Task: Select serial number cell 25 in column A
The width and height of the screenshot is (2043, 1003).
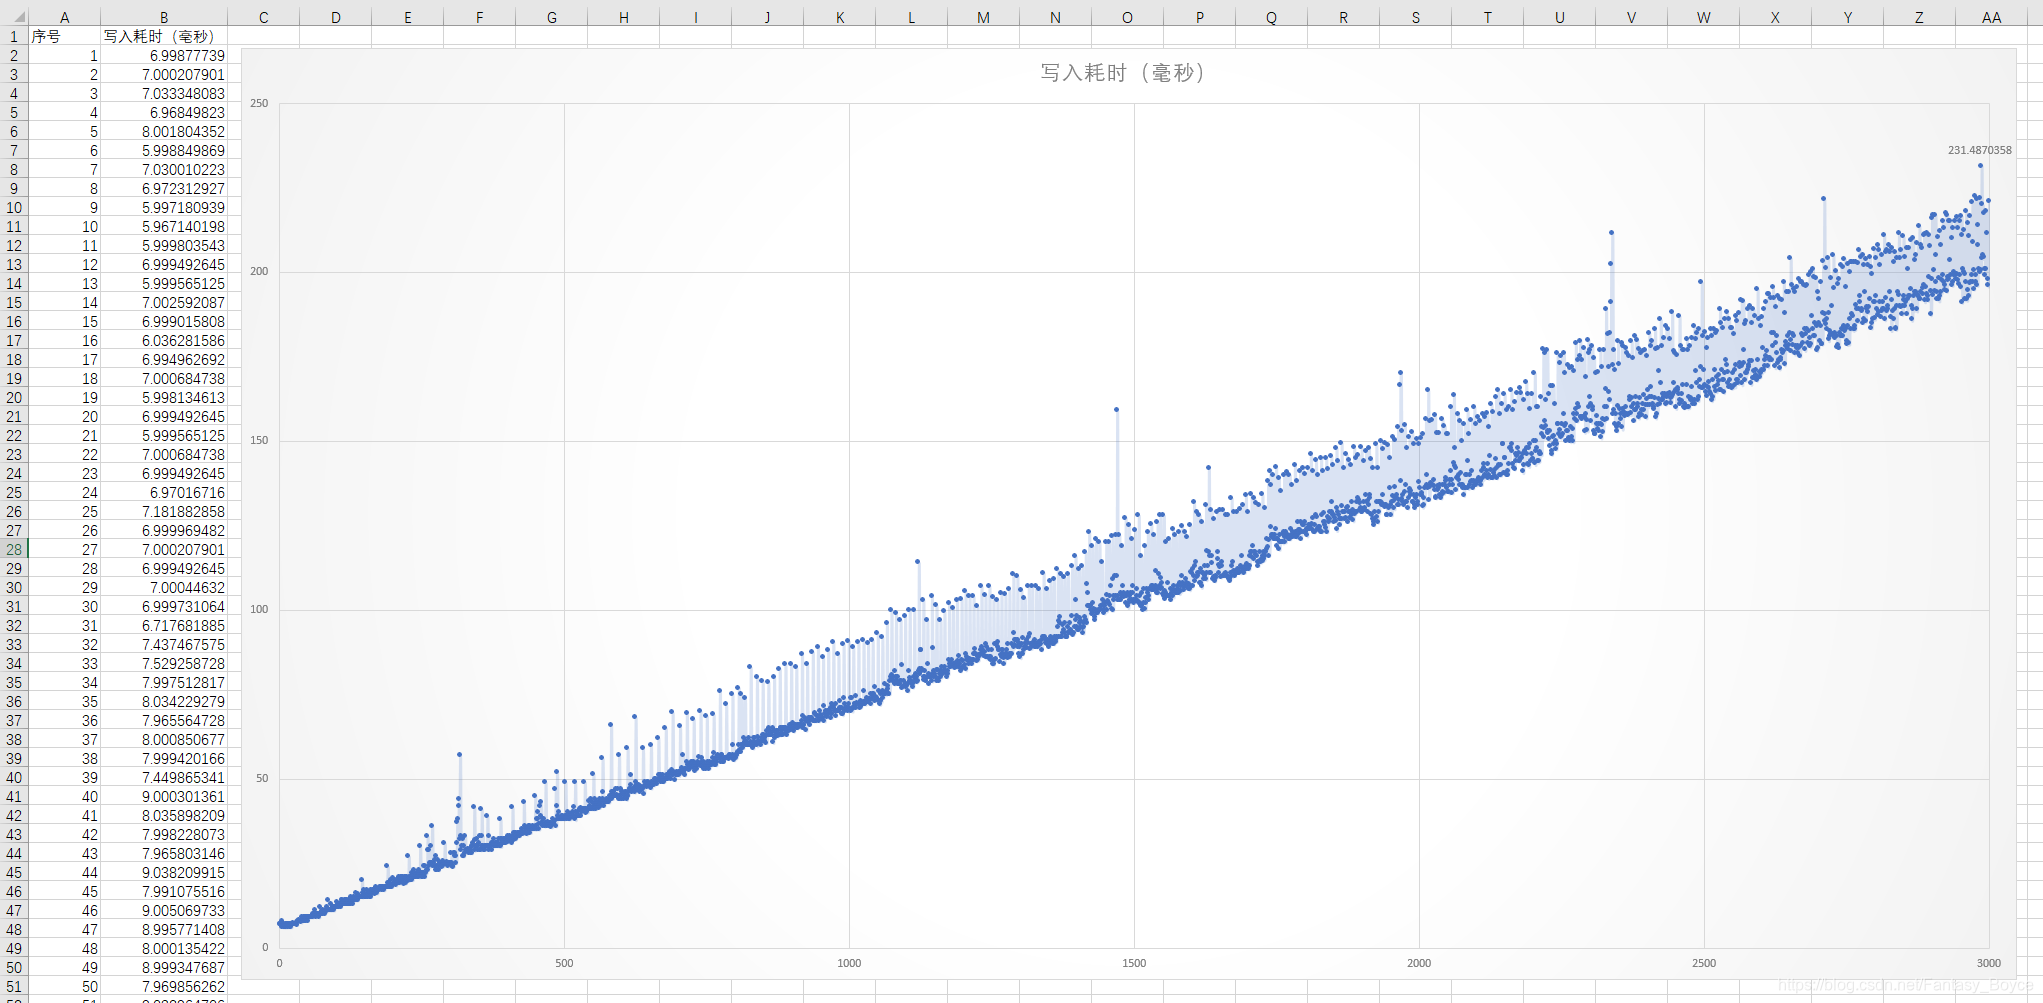Action: click(x=64, y=511)
